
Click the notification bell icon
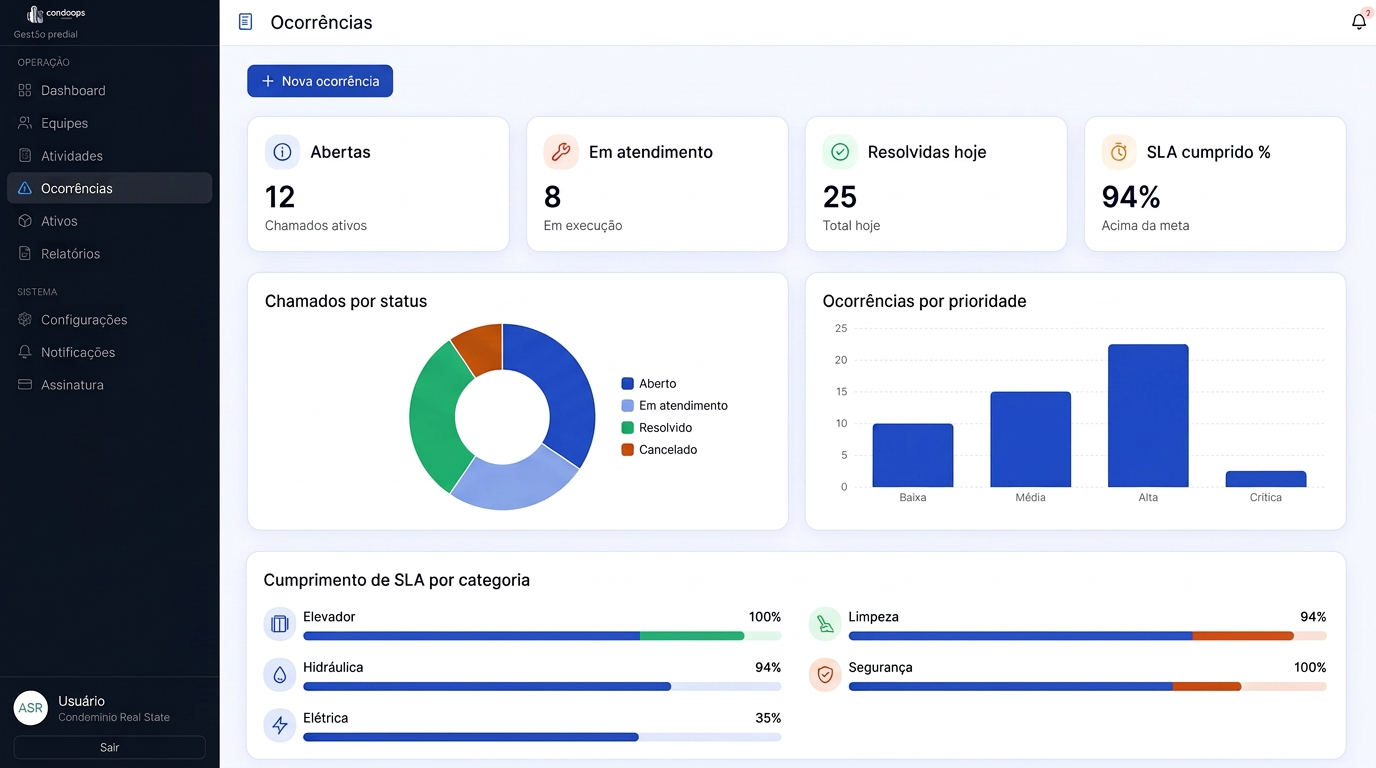1359,22
